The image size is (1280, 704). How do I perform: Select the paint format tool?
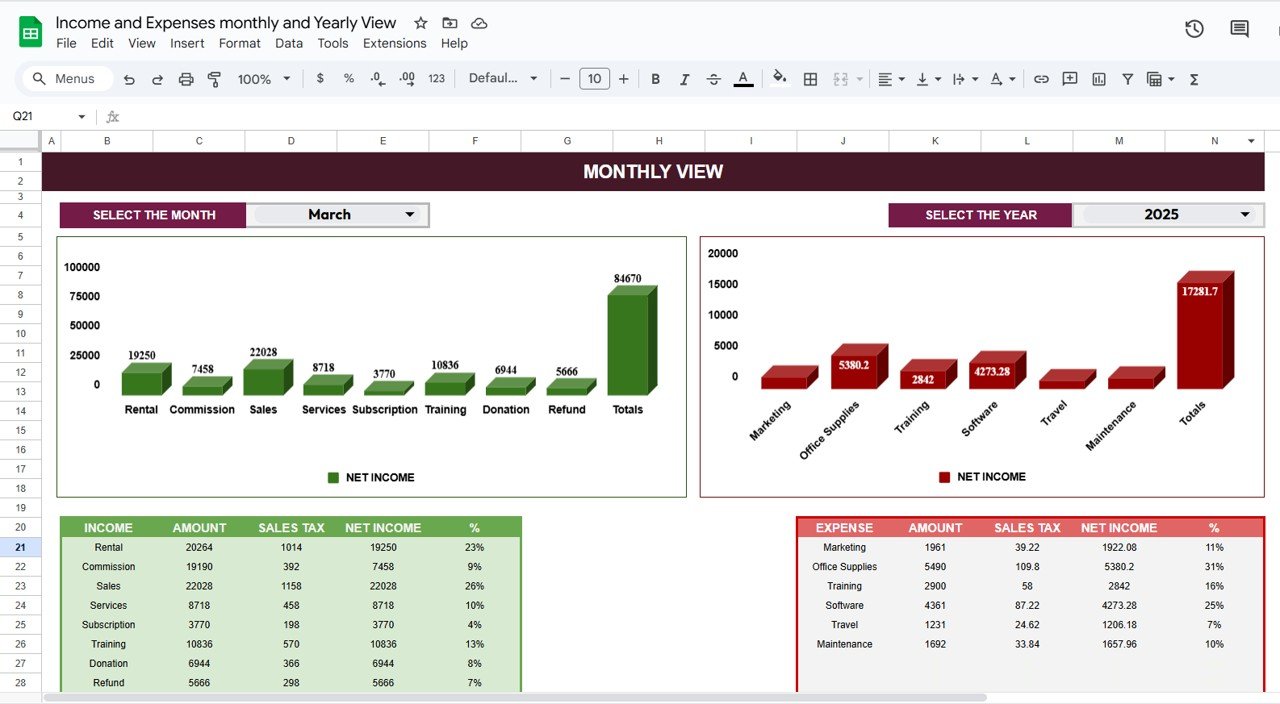click(x=213, y=79)
